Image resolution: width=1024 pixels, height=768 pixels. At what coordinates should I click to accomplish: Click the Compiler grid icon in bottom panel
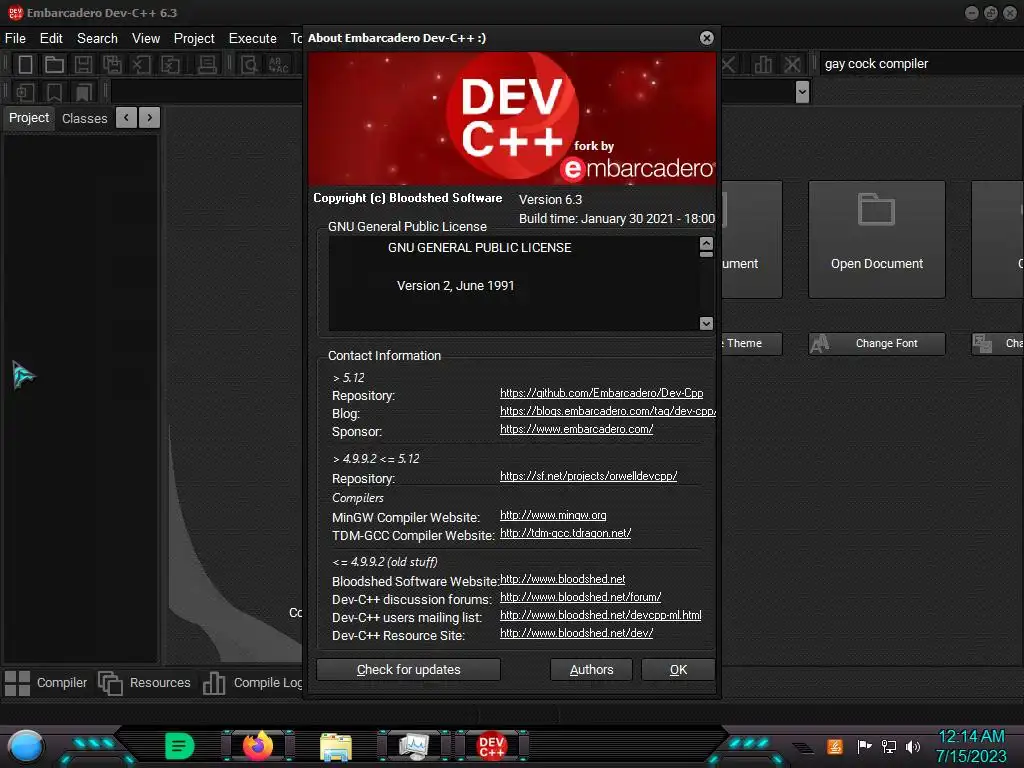17,683
